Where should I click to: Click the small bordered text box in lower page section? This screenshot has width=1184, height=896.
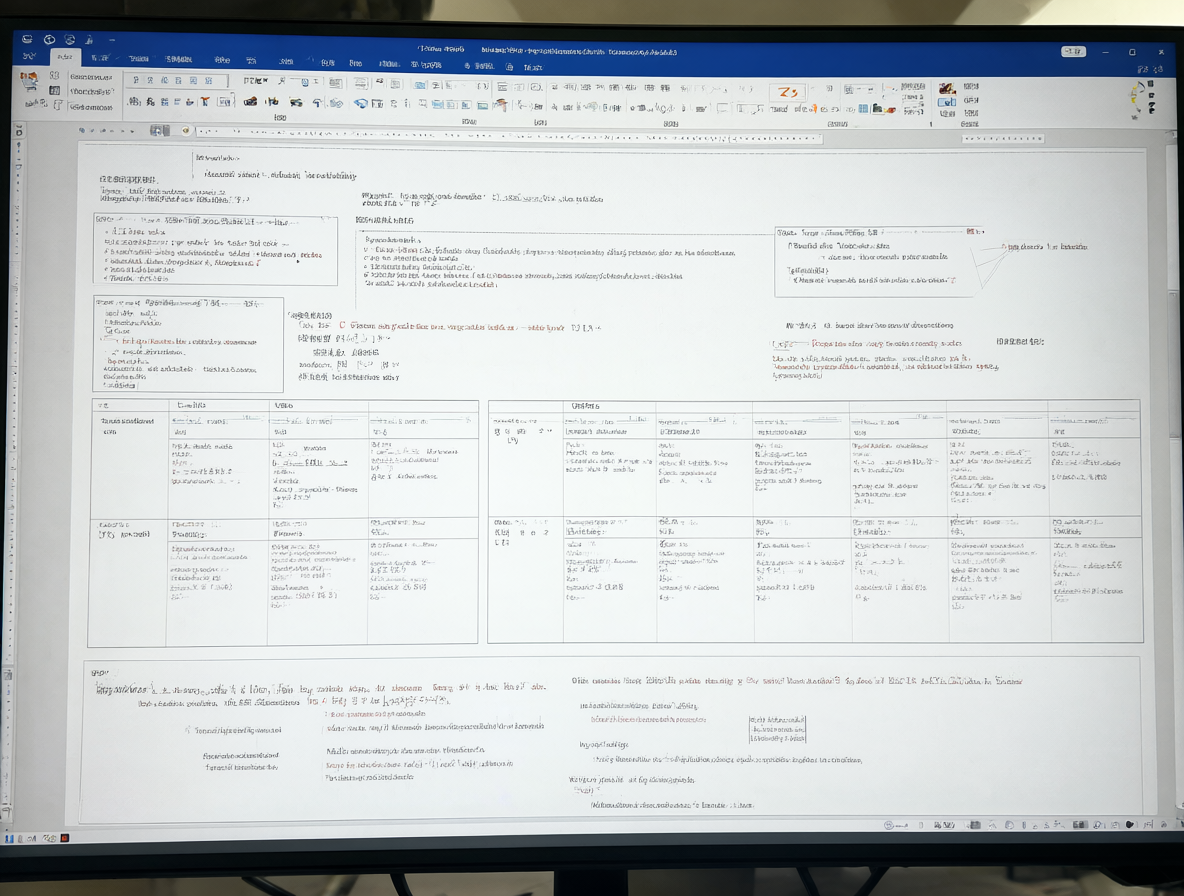777,729
